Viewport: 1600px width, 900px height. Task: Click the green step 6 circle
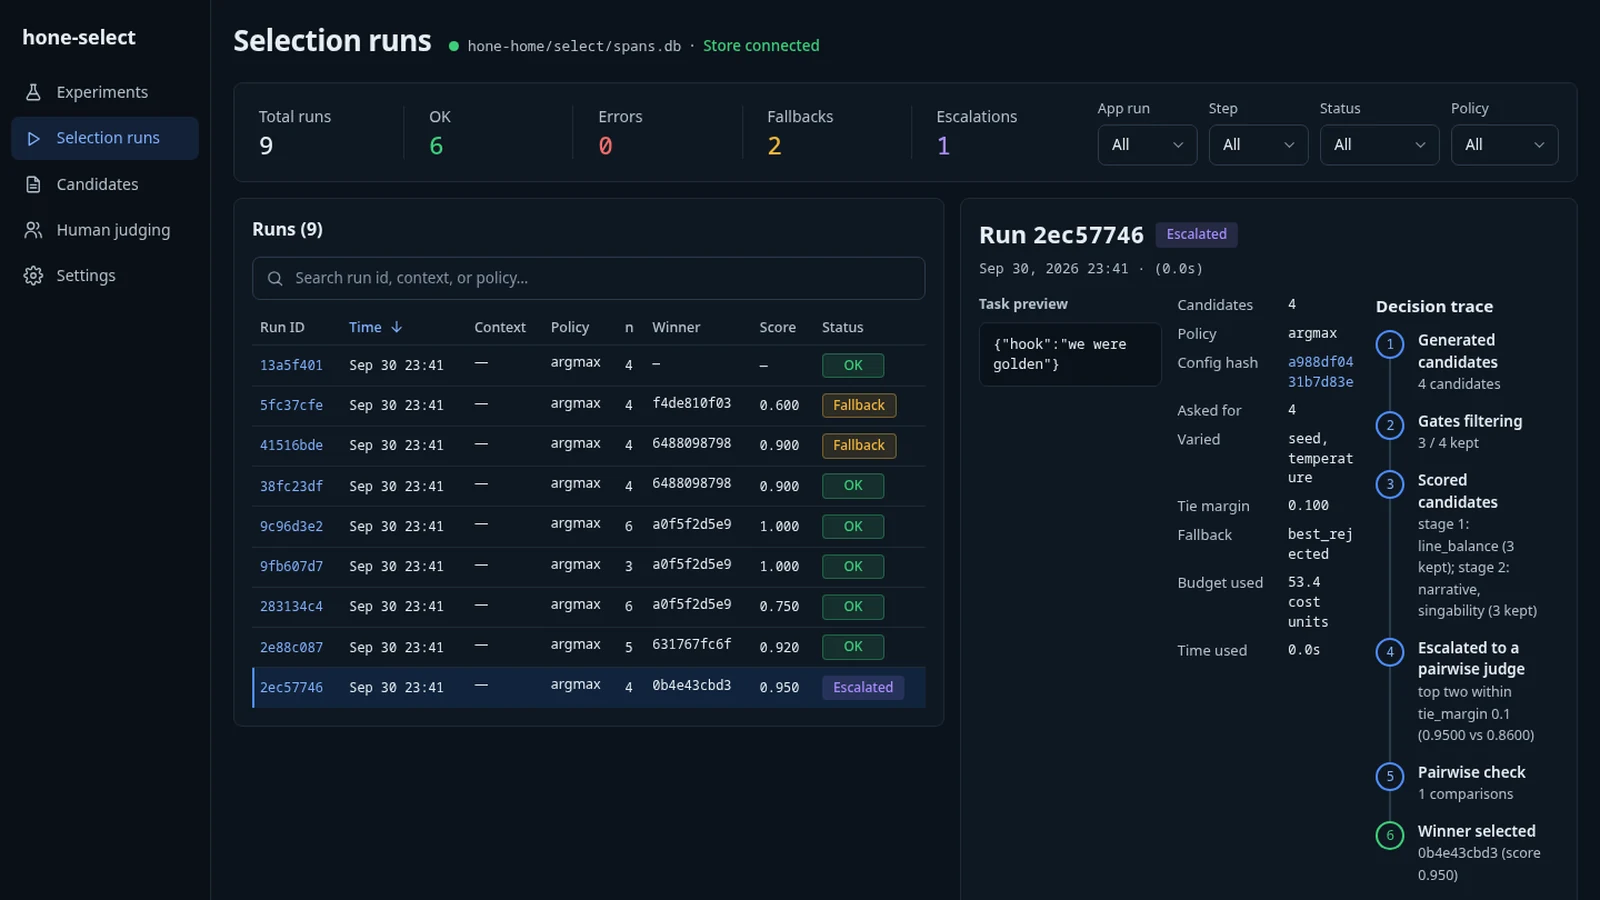tap(1390, 836)
